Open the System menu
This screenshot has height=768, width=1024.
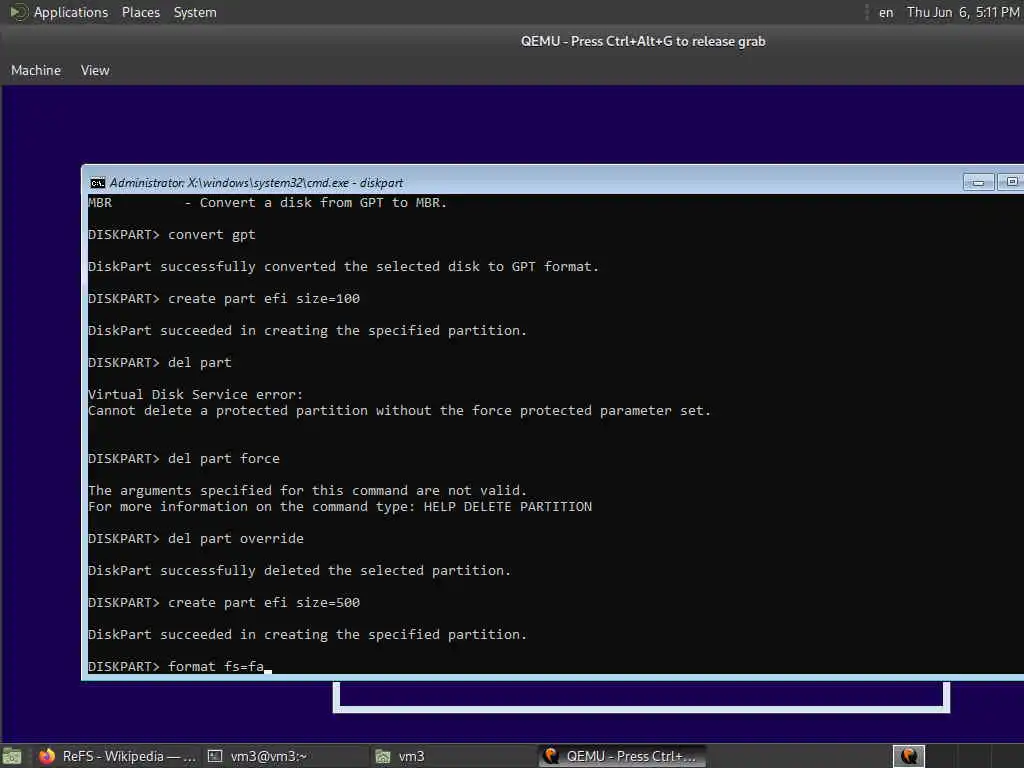click(195, 12)
